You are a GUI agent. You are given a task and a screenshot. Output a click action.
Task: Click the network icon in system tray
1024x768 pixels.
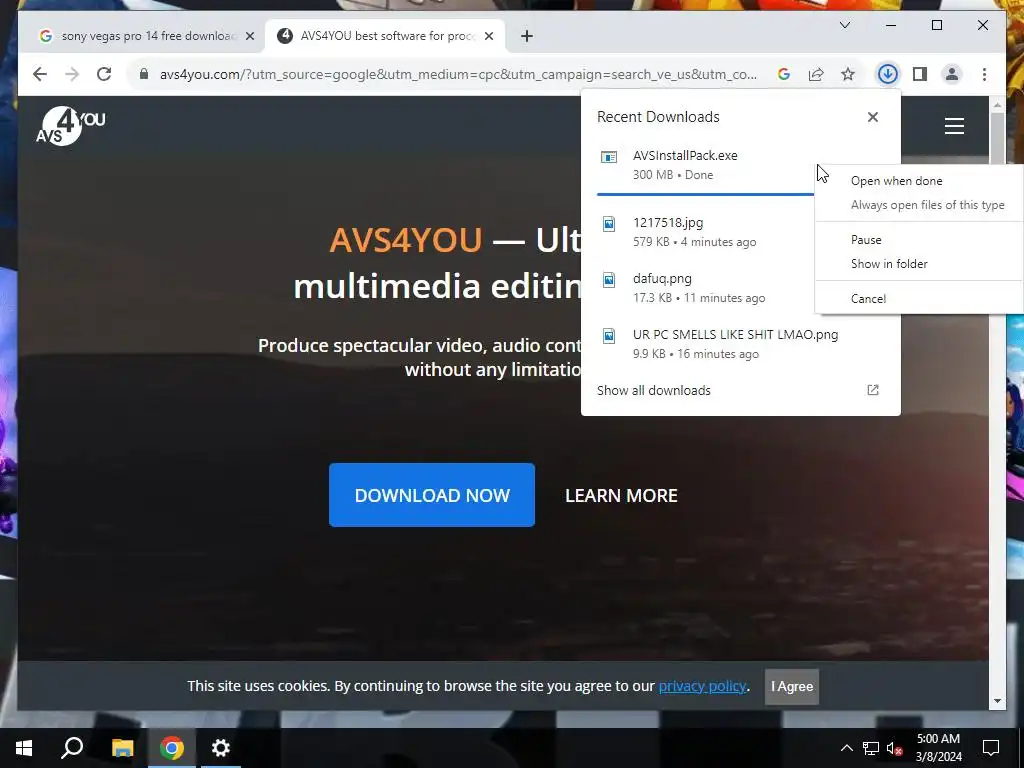871,748
